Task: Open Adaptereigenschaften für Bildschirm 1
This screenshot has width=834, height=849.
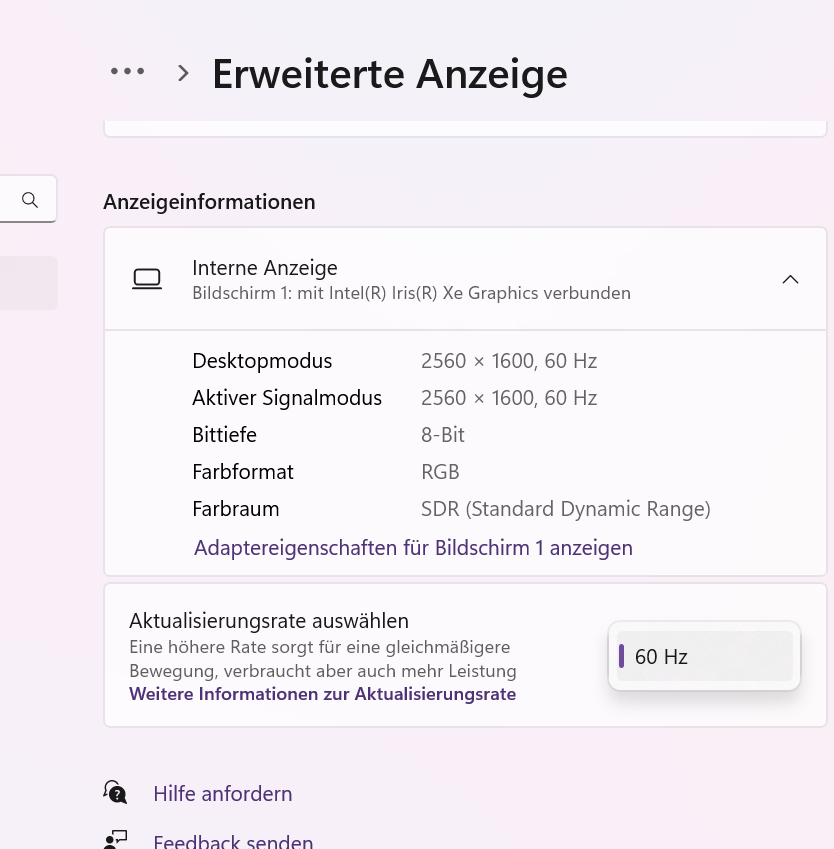Action: pyautogui.click(x=413, y=547)
